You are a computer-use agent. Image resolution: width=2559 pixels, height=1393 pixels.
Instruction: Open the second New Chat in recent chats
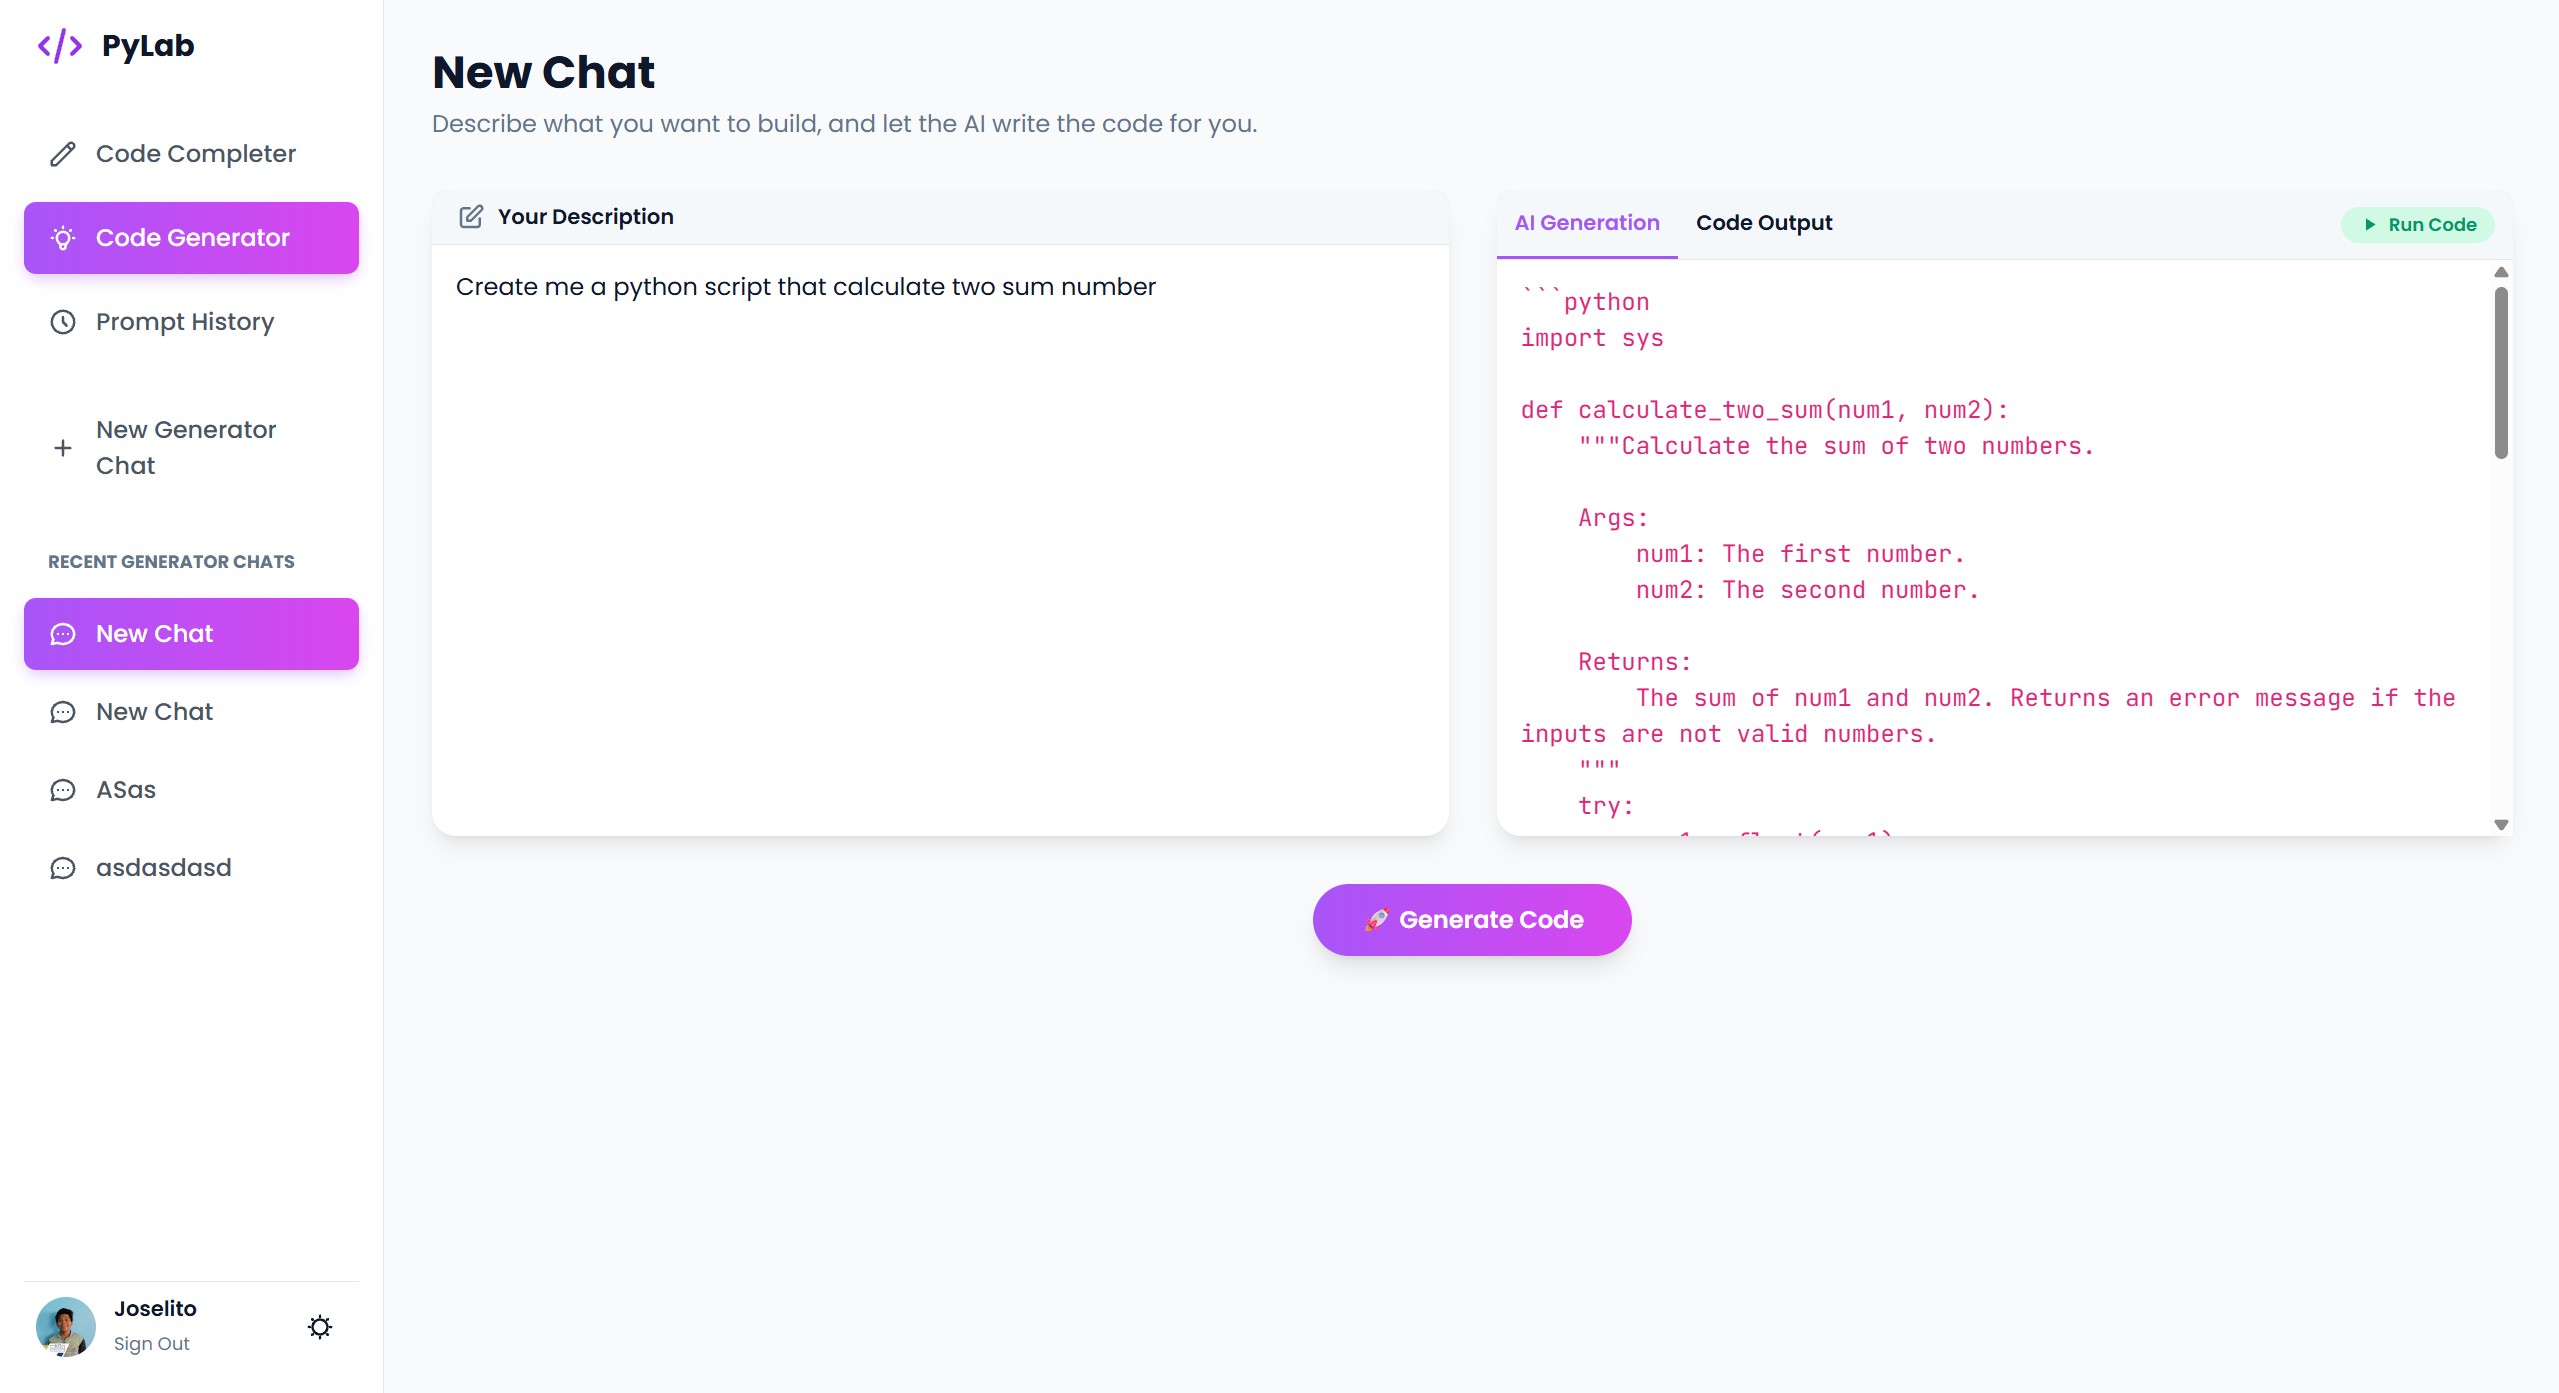(x=155, y=712)
